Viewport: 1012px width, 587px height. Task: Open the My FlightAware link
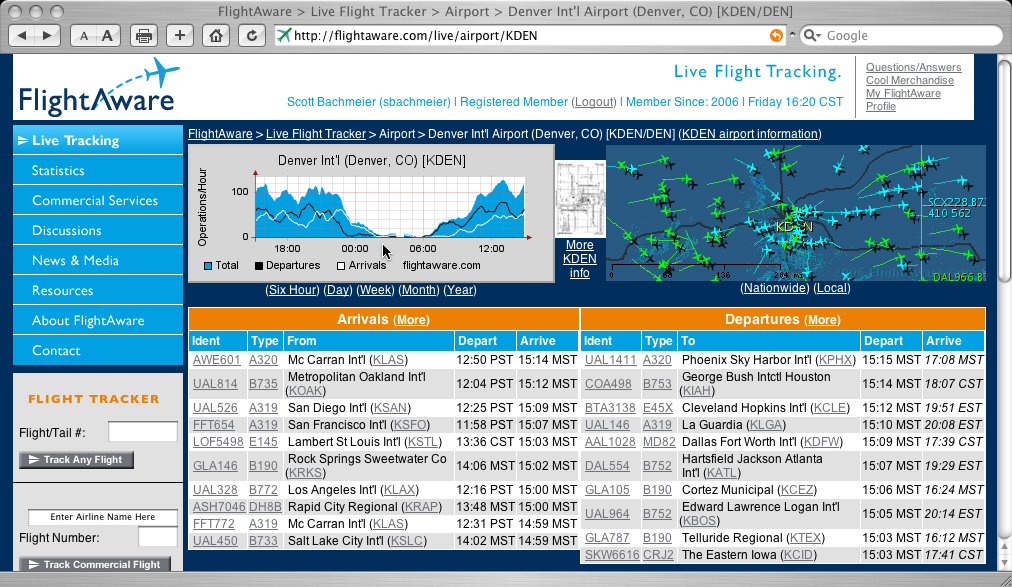tap(903, 93)
